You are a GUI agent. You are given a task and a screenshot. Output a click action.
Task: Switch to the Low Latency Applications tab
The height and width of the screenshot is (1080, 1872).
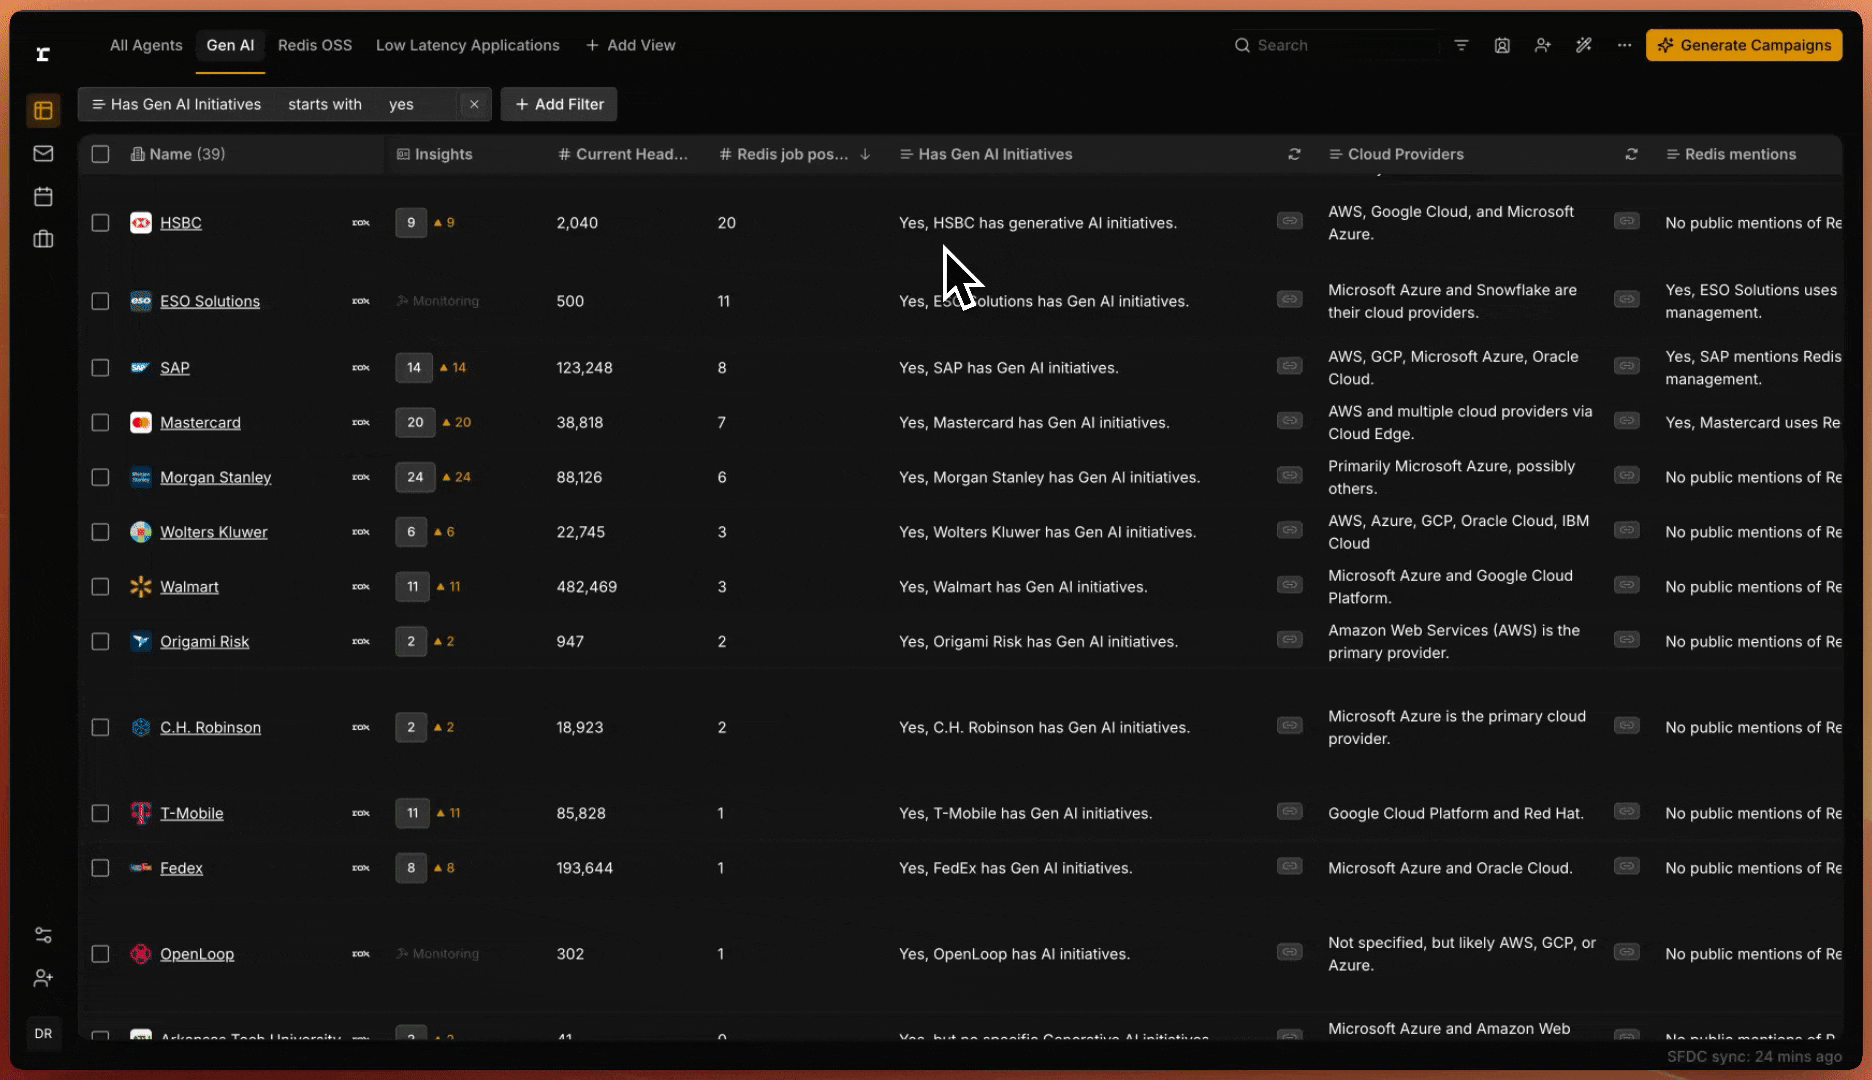(x=467, y=45)
